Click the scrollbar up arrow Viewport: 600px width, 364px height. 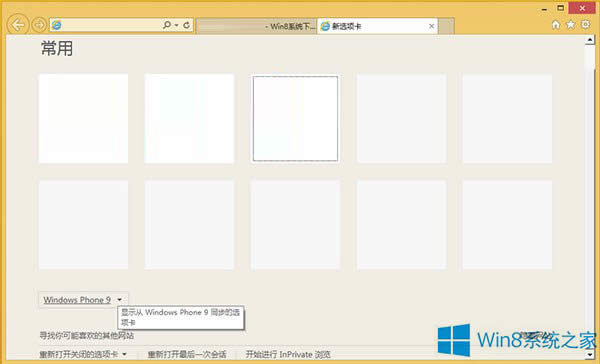point(590,40)
